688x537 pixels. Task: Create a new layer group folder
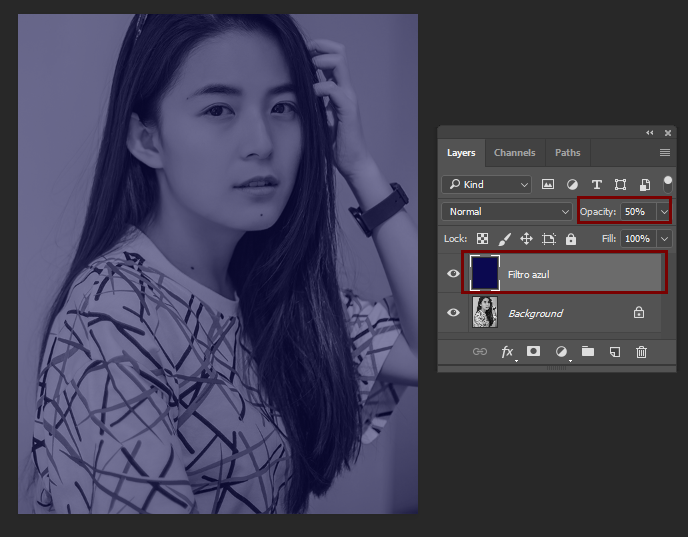[x=588, y=351]
